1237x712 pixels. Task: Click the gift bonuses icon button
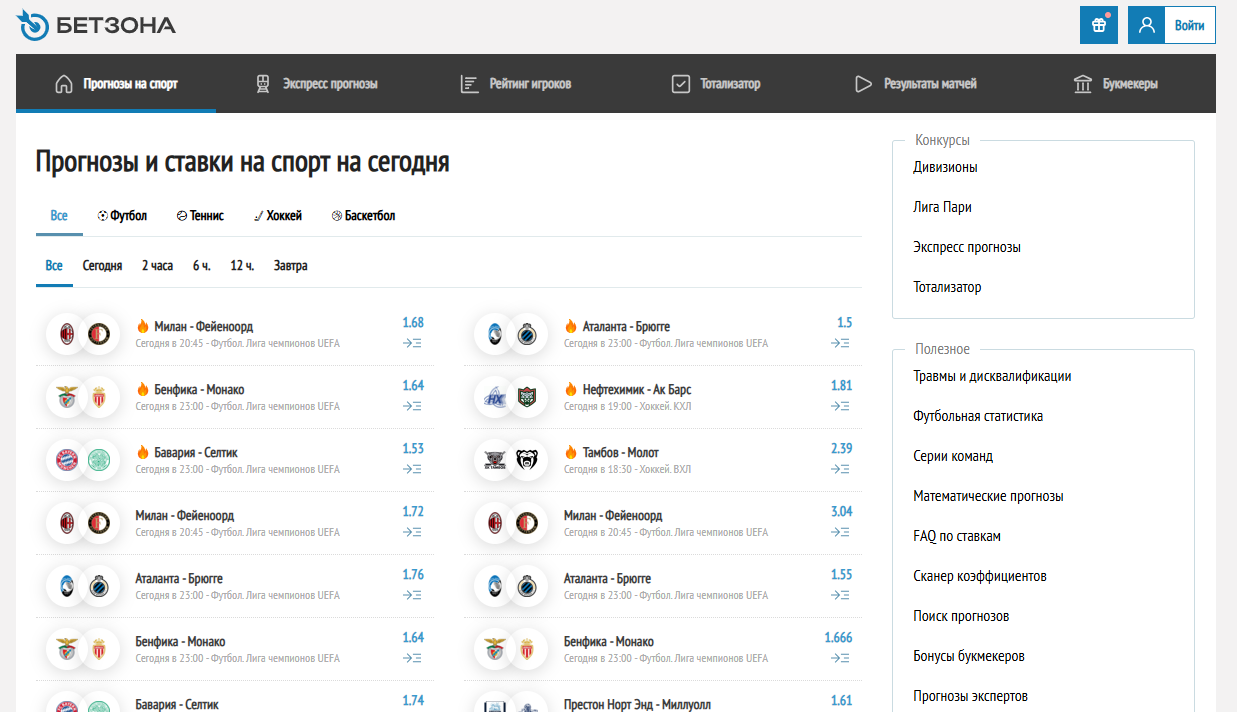[1098, 25]
